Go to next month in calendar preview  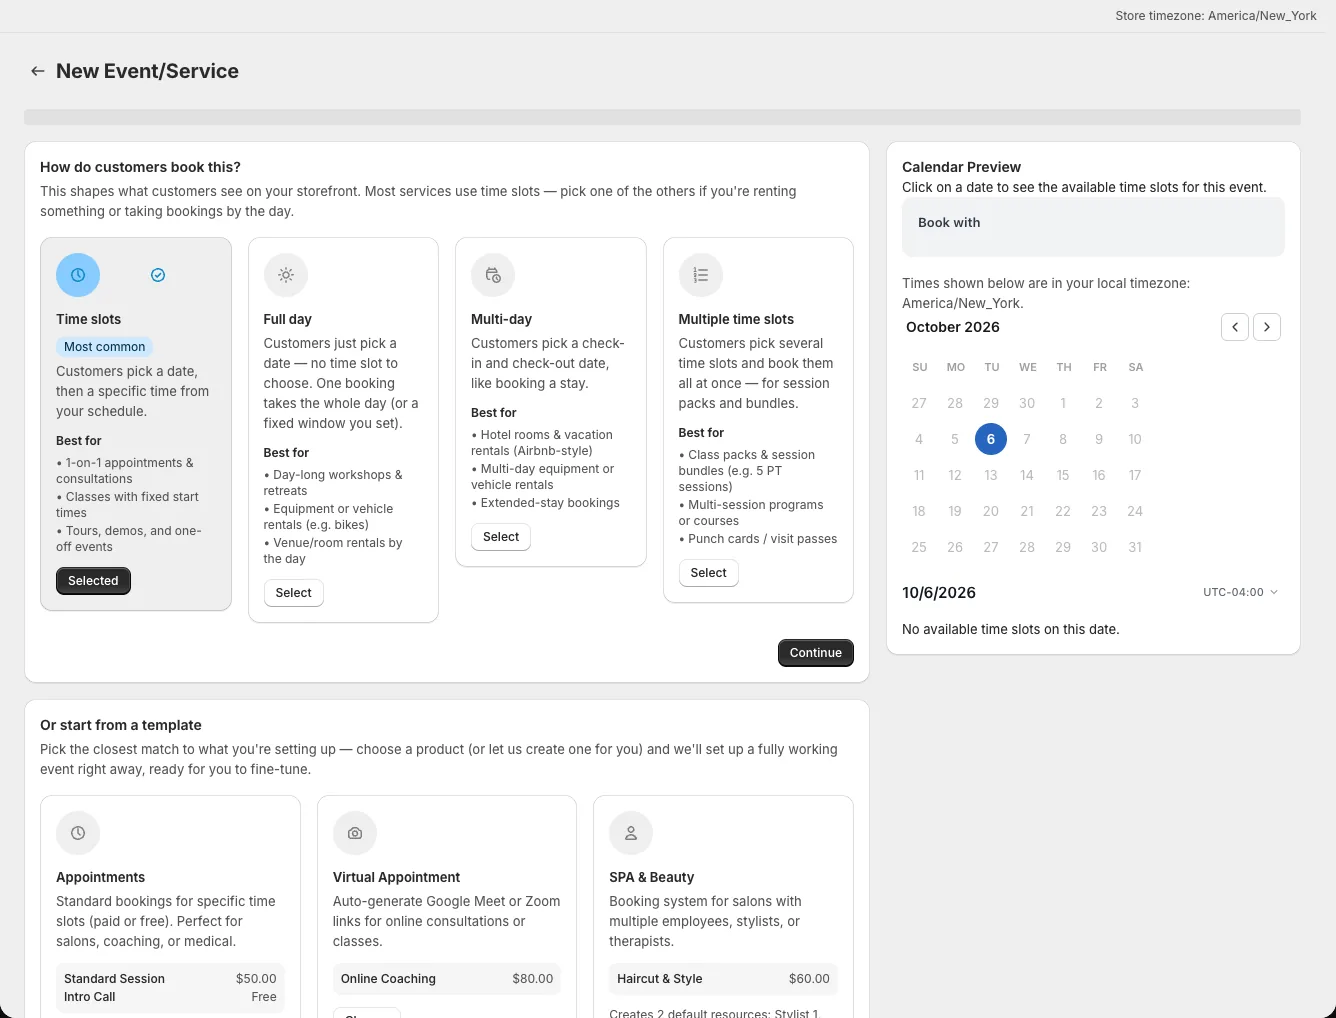(1267, 327)
